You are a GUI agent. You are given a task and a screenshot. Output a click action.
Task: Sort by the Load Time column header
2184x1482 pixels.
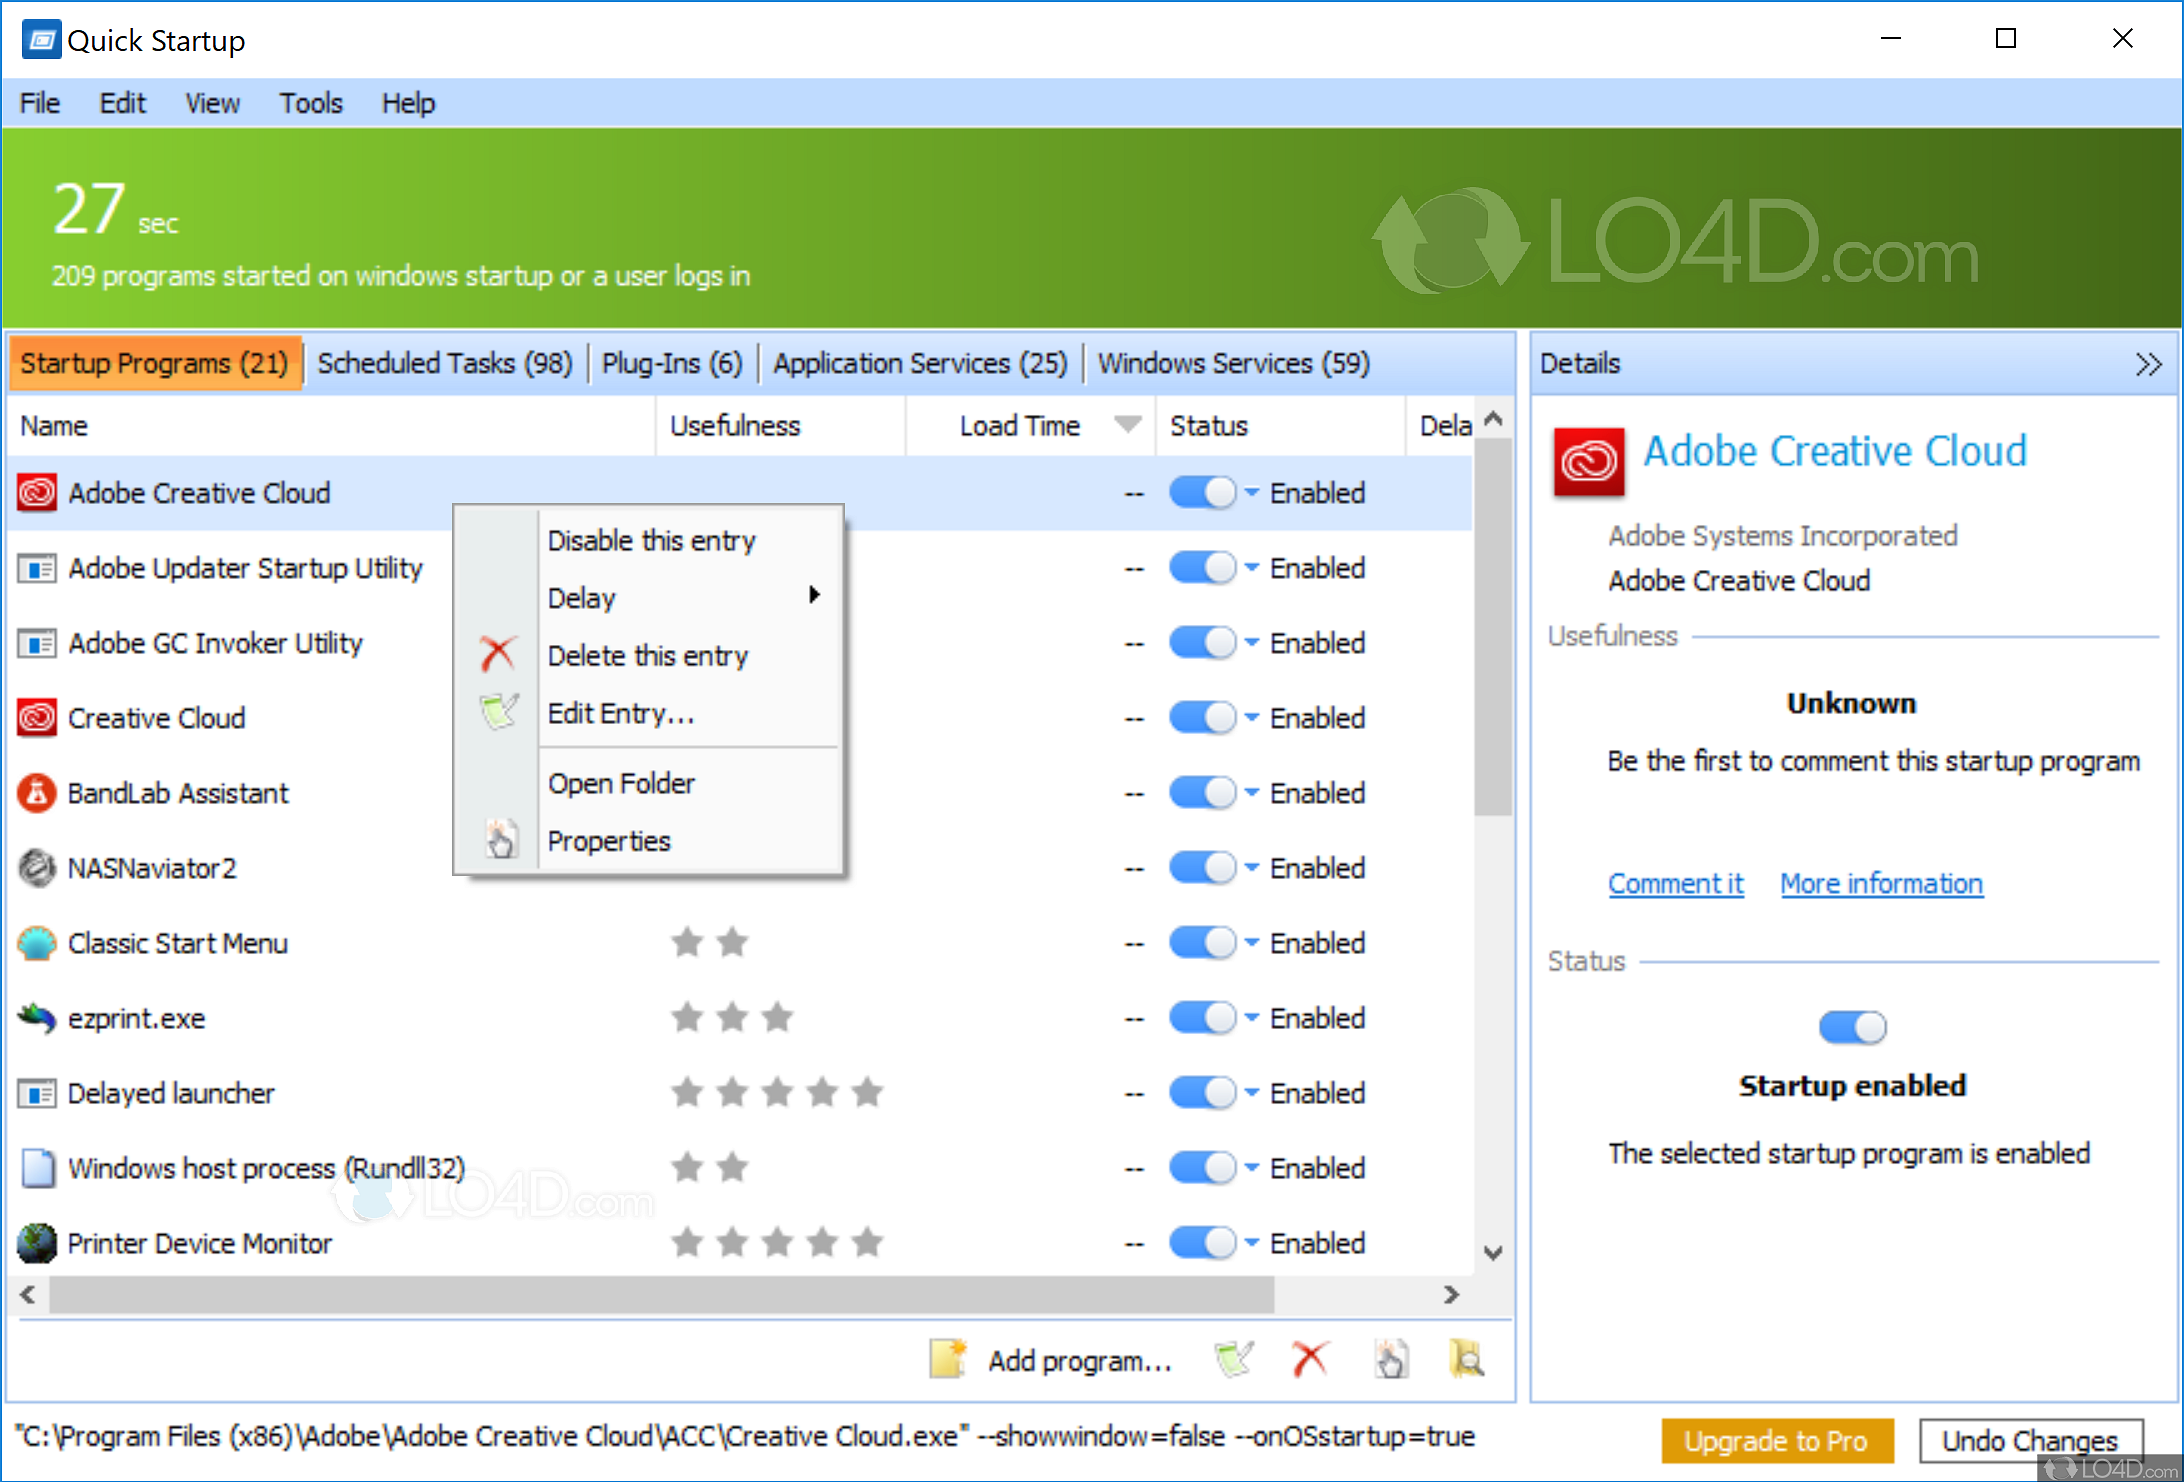point(1019,426)
